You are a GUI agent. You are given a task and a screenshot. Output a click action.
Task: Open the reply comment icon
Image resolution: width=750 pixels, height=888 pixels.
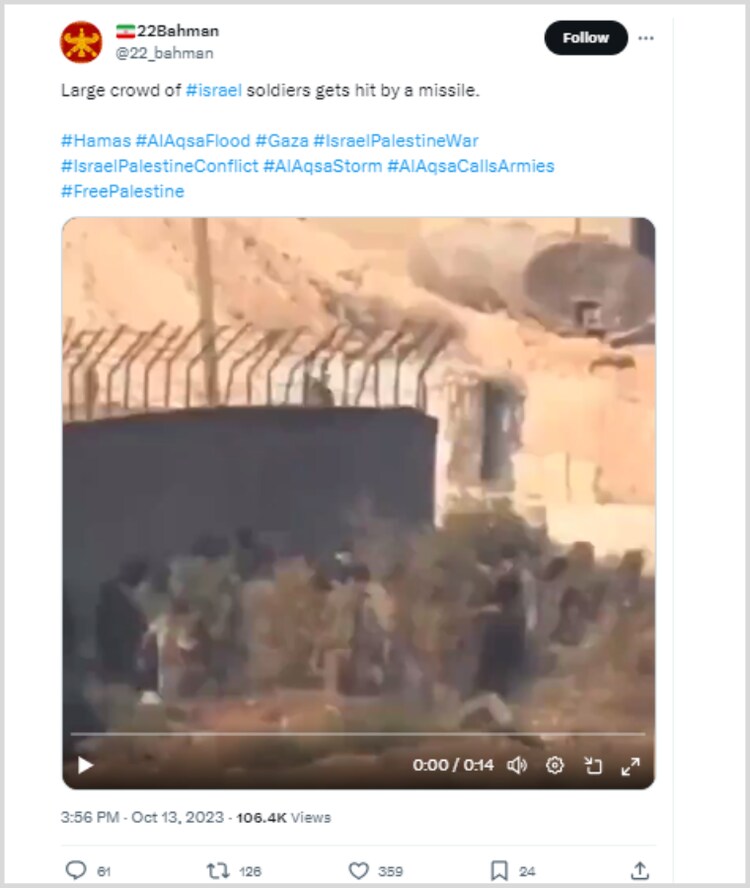coord(76,870)
